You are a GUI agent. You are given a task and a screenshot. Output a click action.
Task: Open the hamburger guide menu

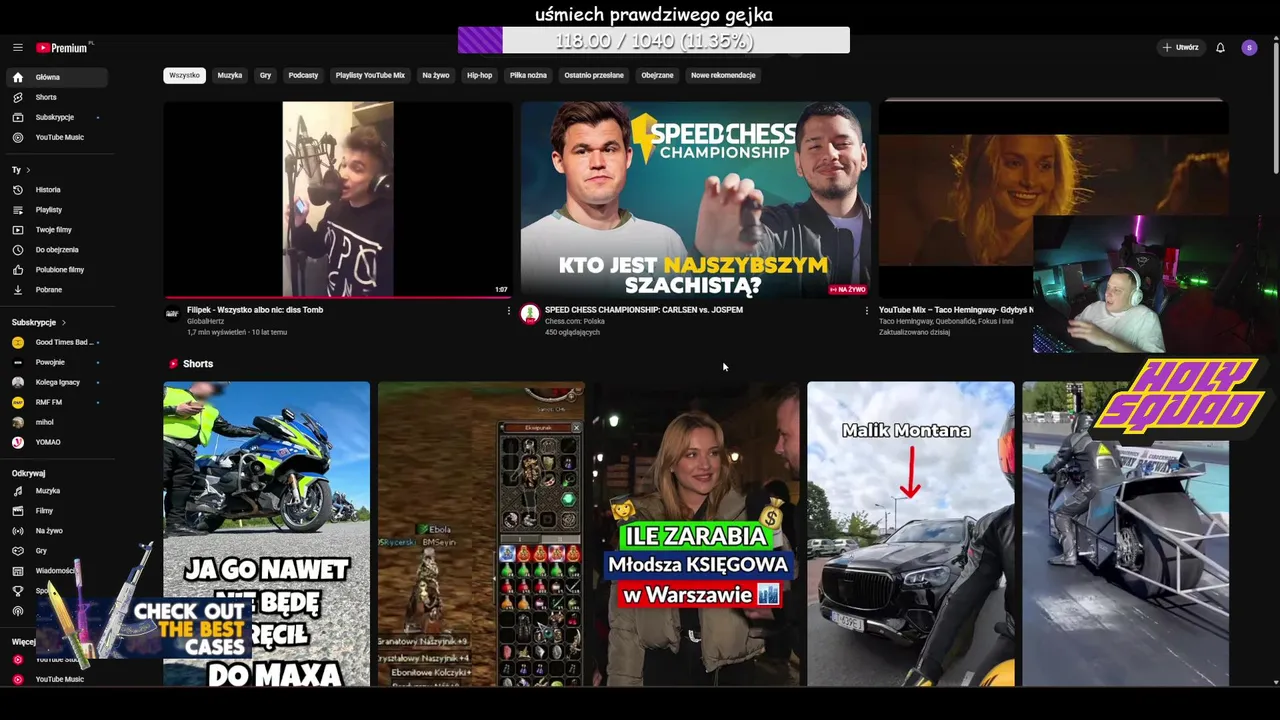click(x=17, y=47)
